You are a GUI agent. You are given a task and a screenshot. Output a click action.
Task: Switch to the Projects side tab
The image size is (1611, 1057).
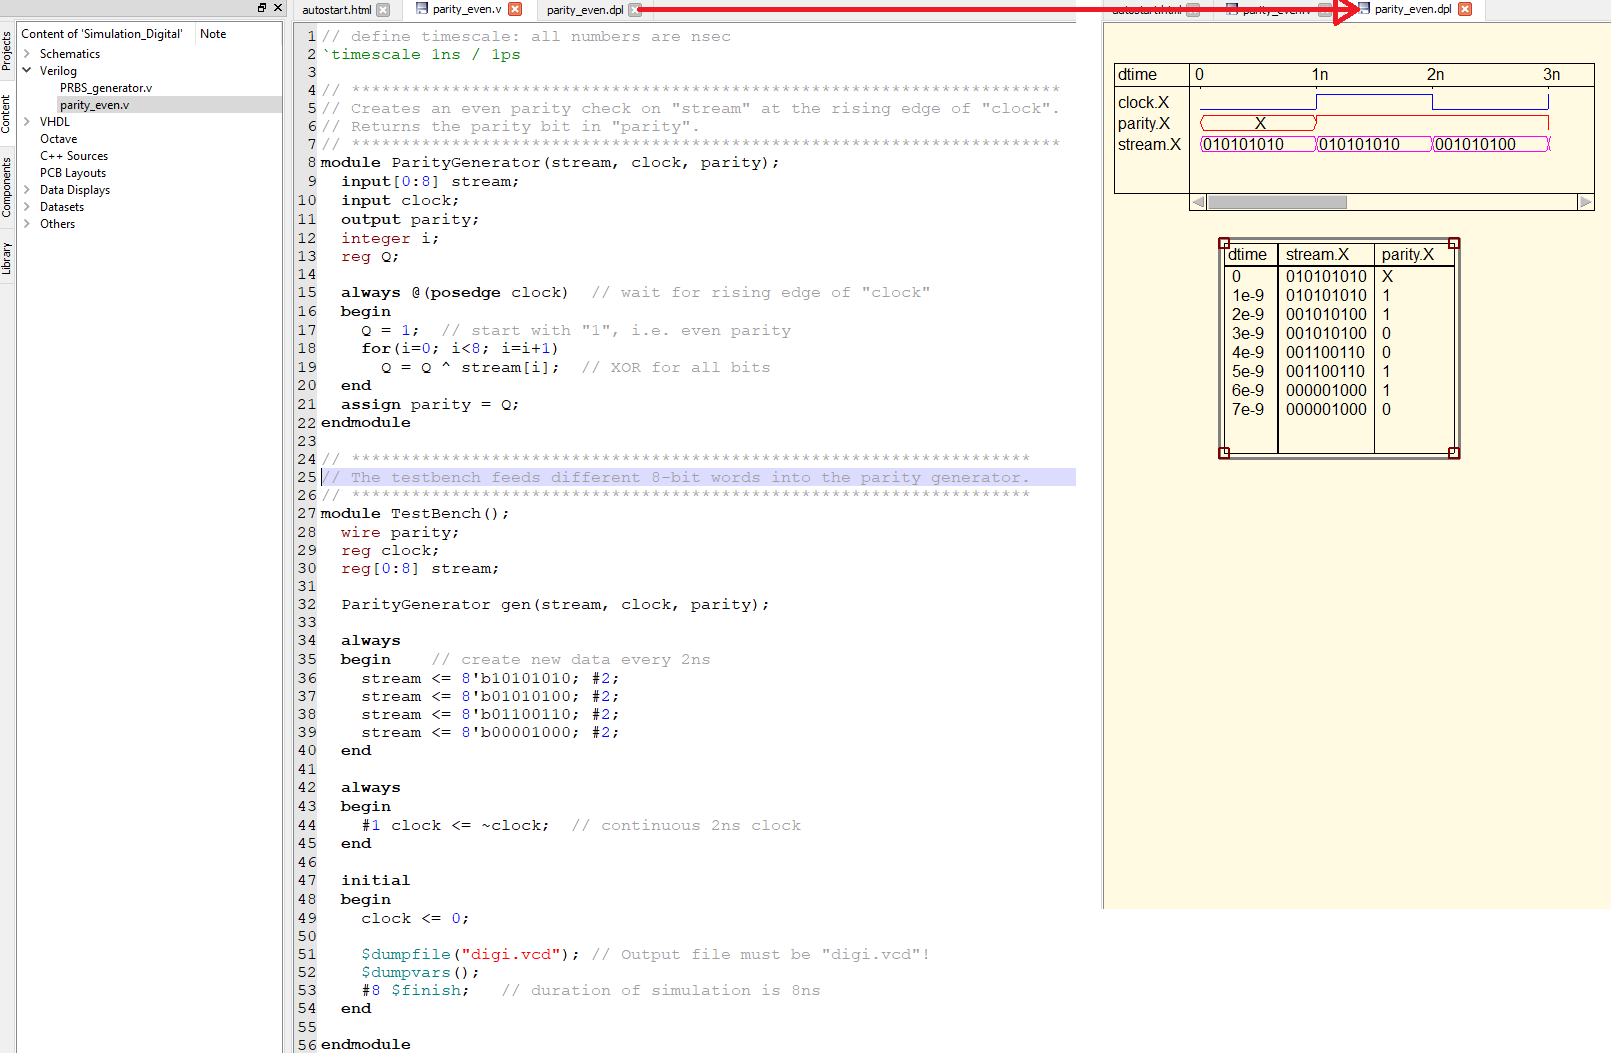pos(6,50)
